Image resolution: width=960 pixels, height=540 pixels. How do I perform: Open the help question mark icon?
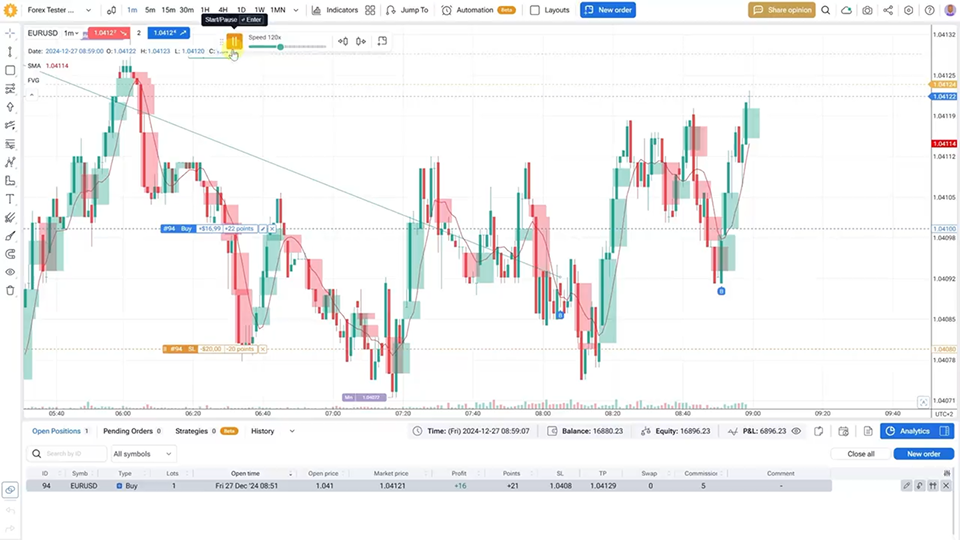point(929,10)
